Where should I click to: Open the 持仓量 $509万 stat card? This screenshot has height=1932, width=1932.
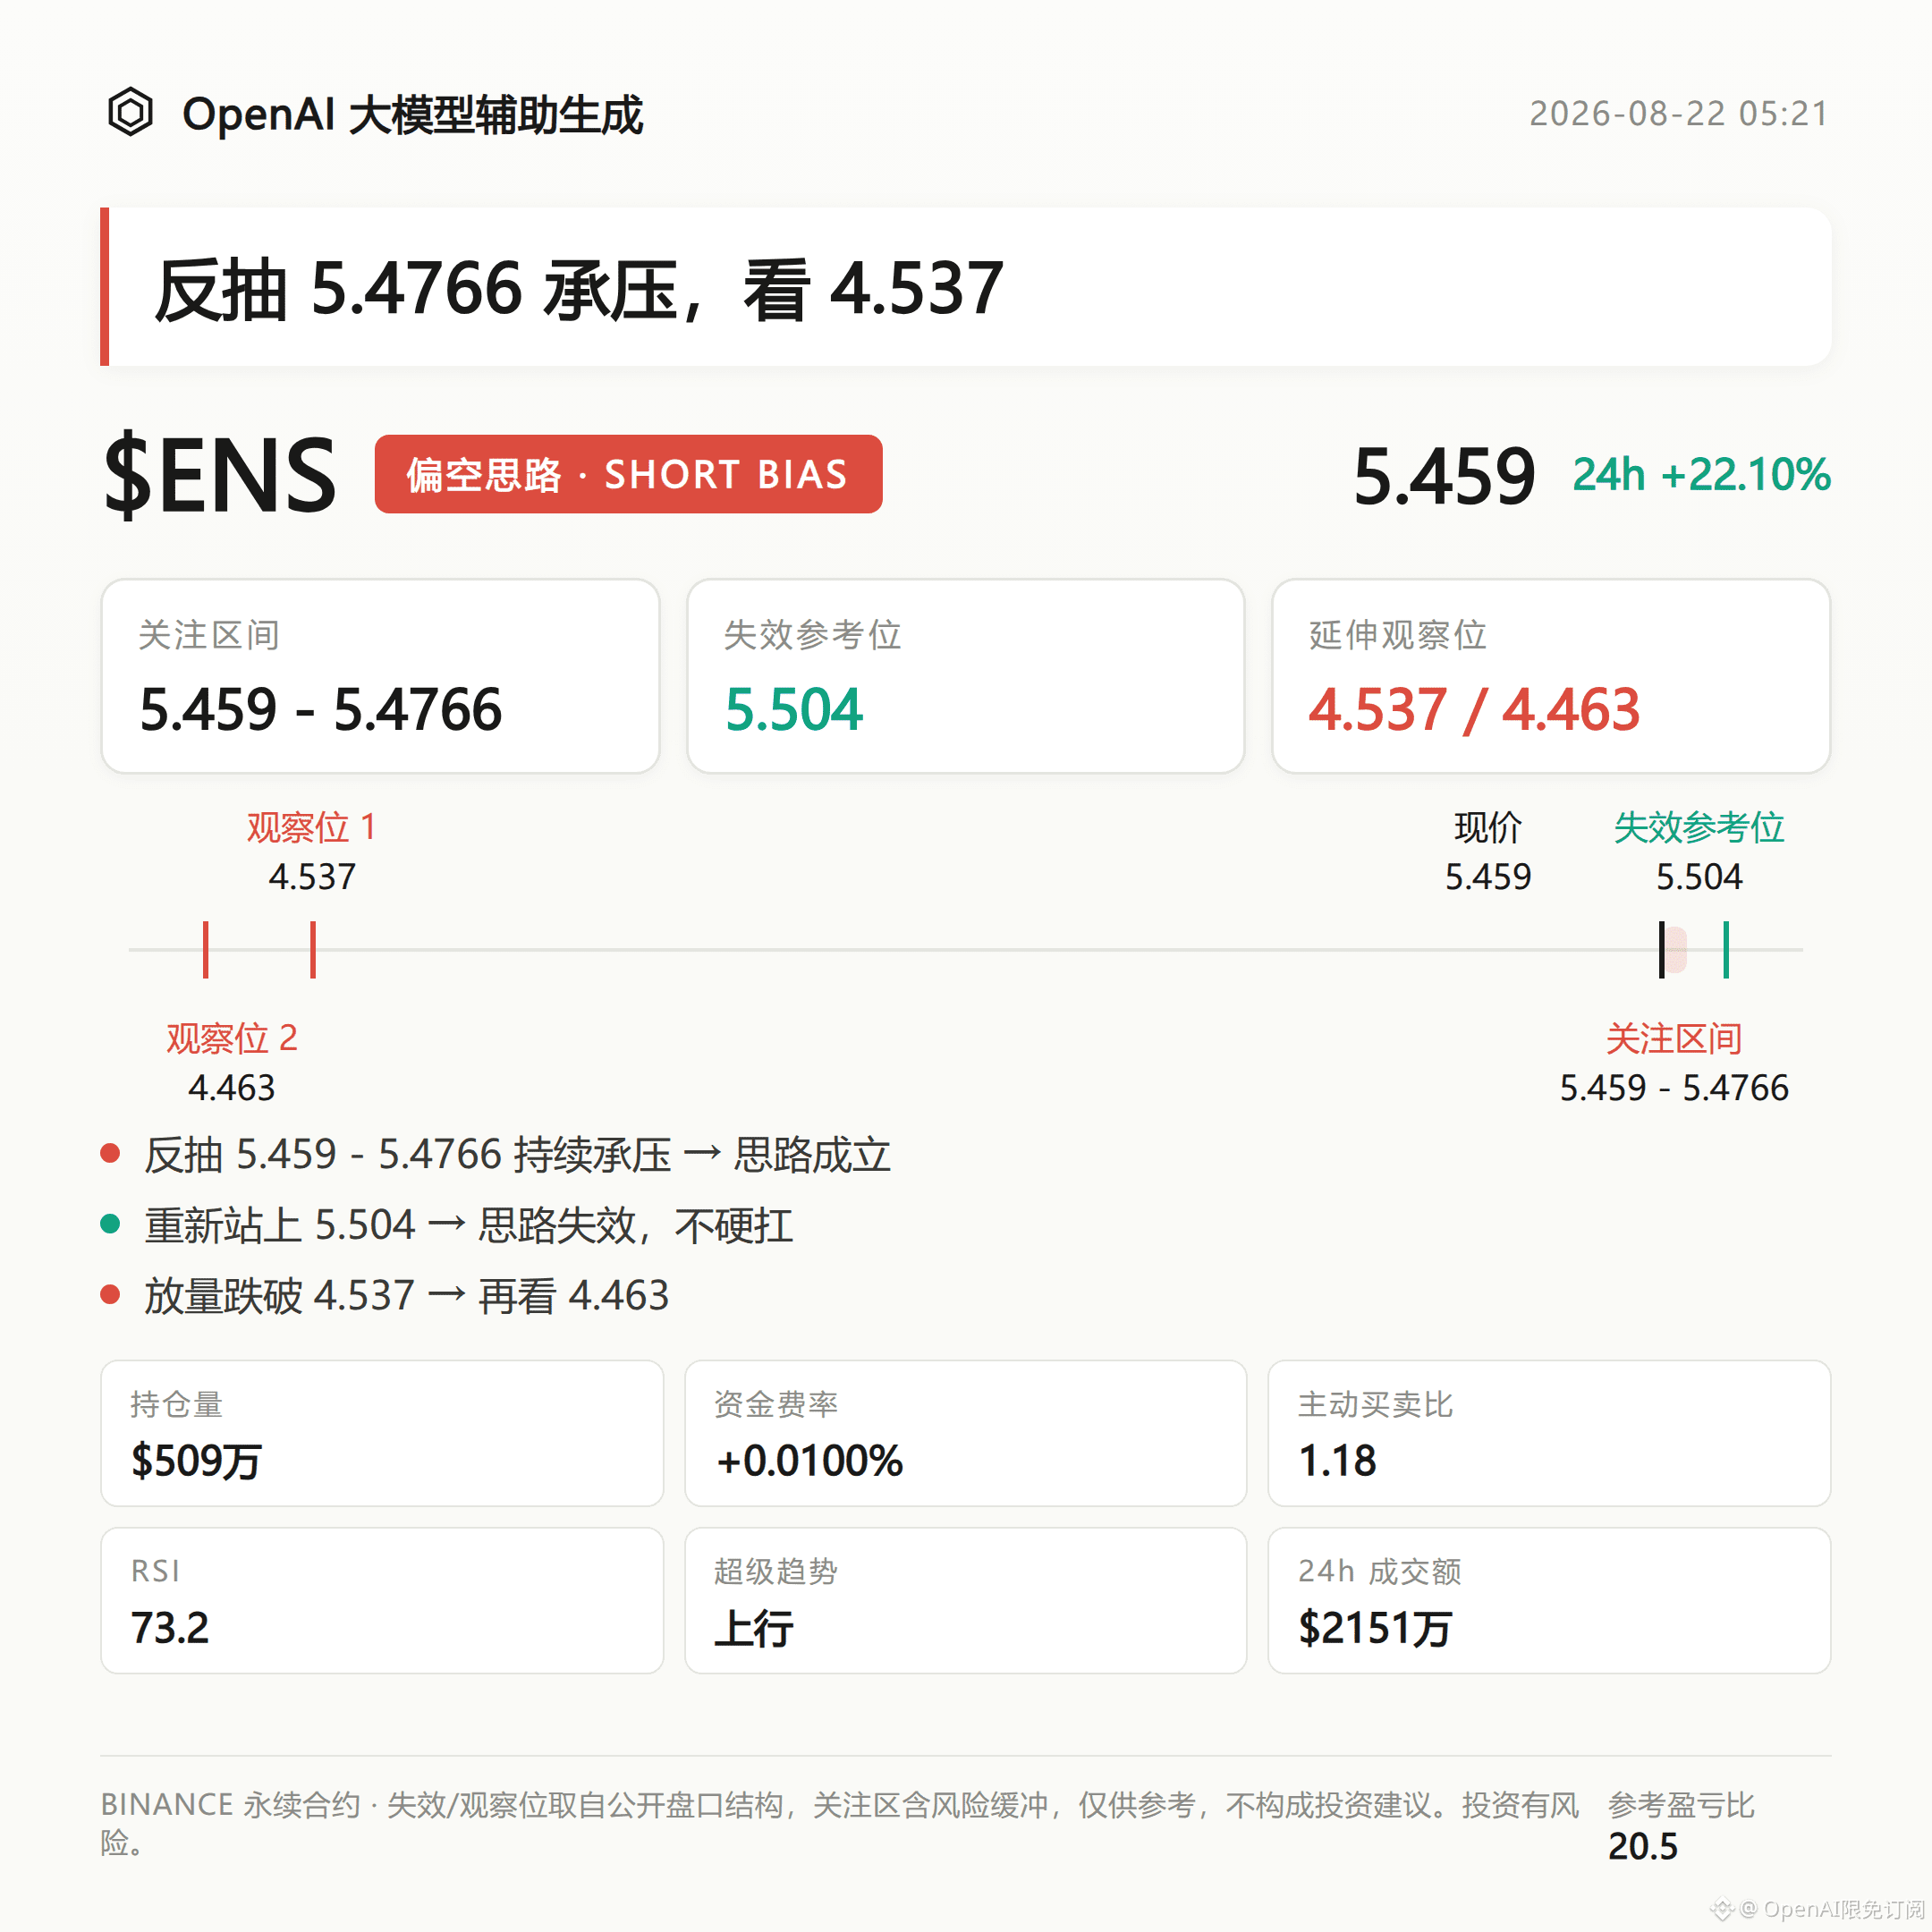[382, 1433]
